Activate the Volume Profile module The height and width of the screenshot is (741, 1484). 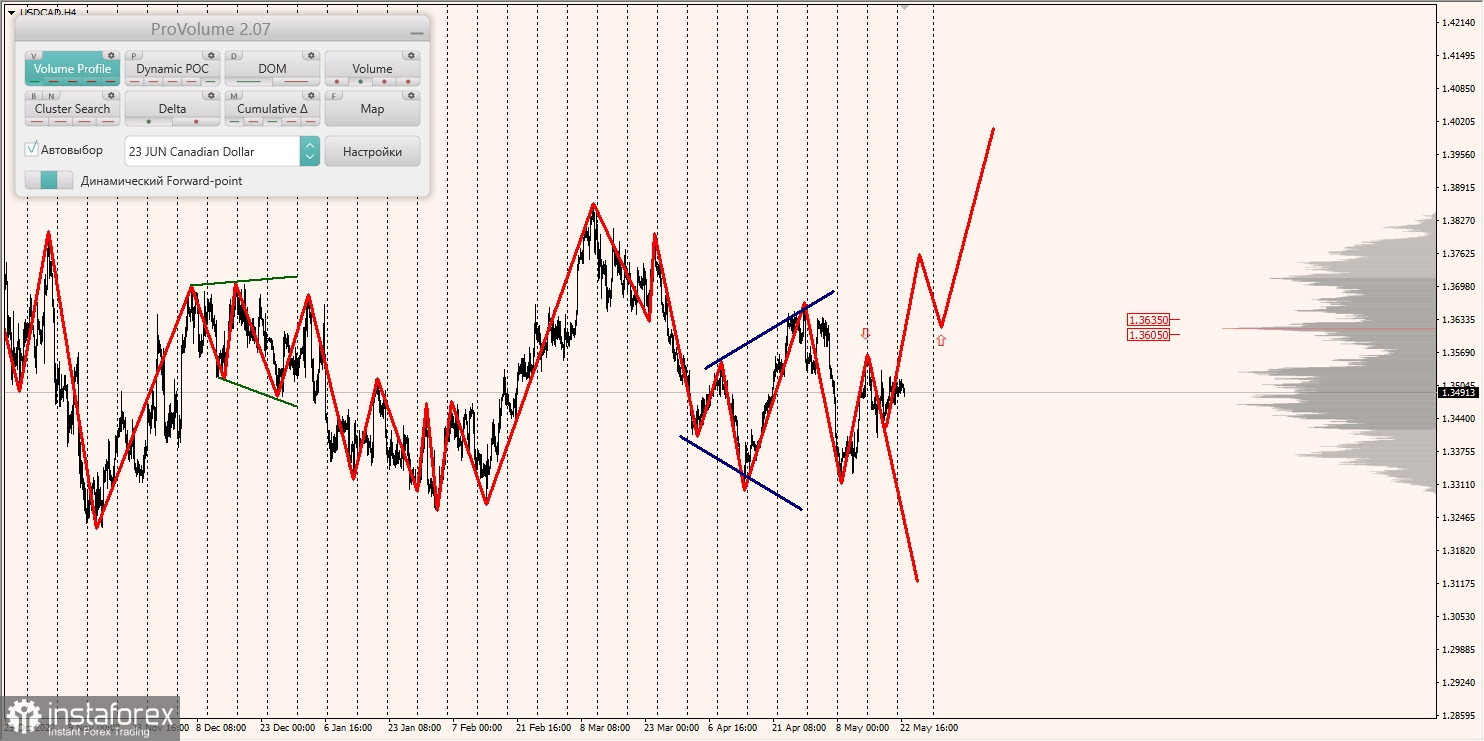72,69
